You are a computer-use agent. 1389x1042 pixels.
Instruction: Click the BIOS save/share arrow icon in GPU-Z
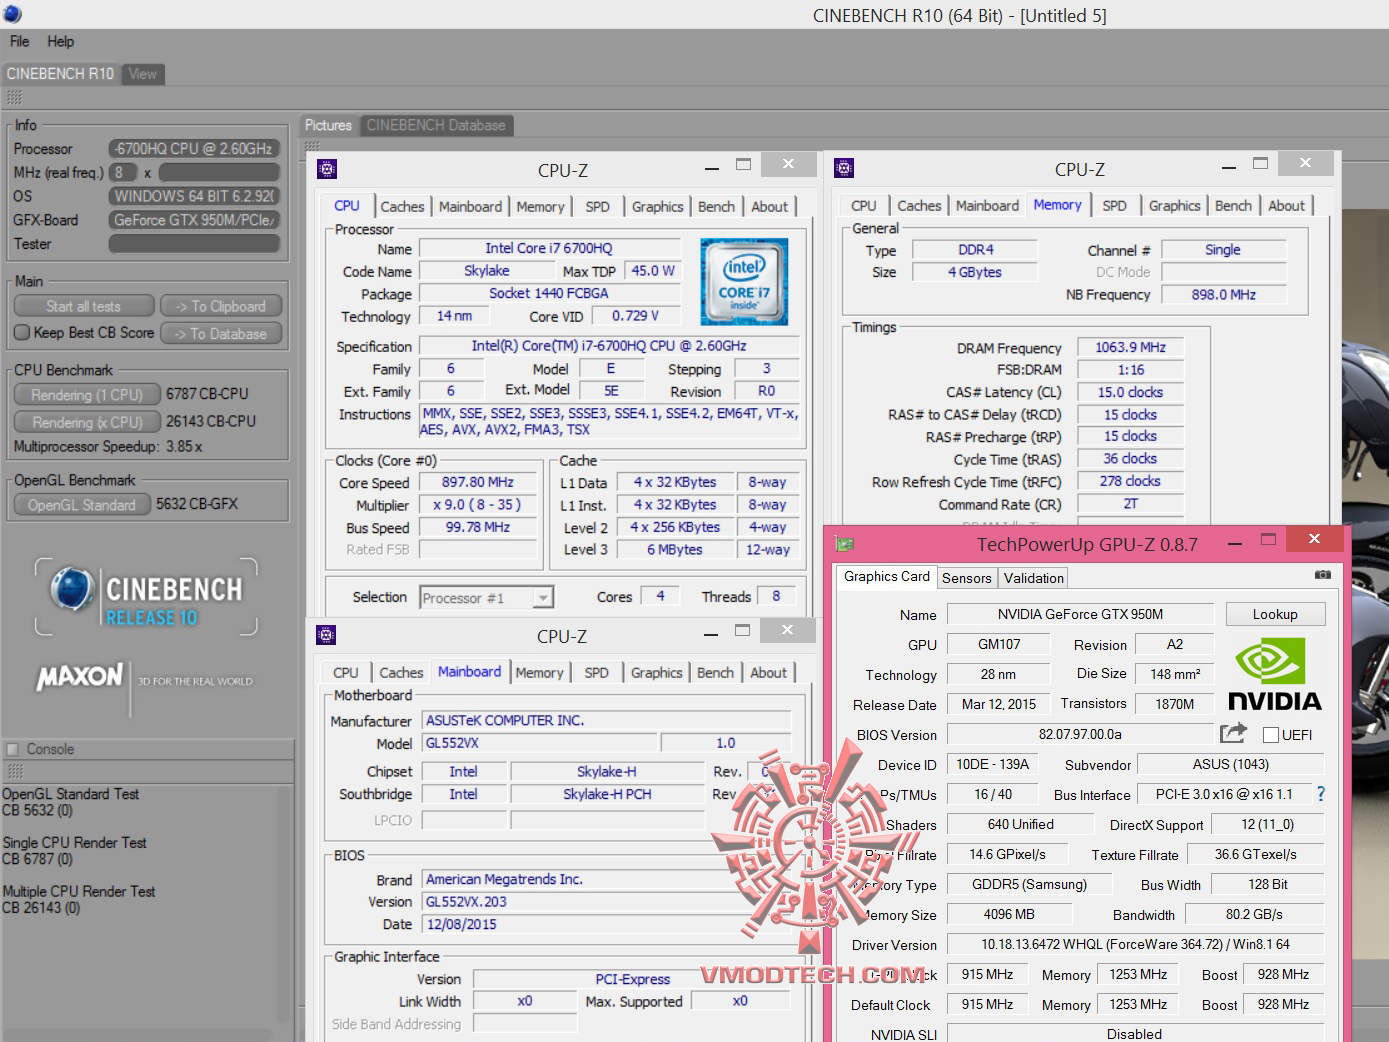(x=1234, y=733)
